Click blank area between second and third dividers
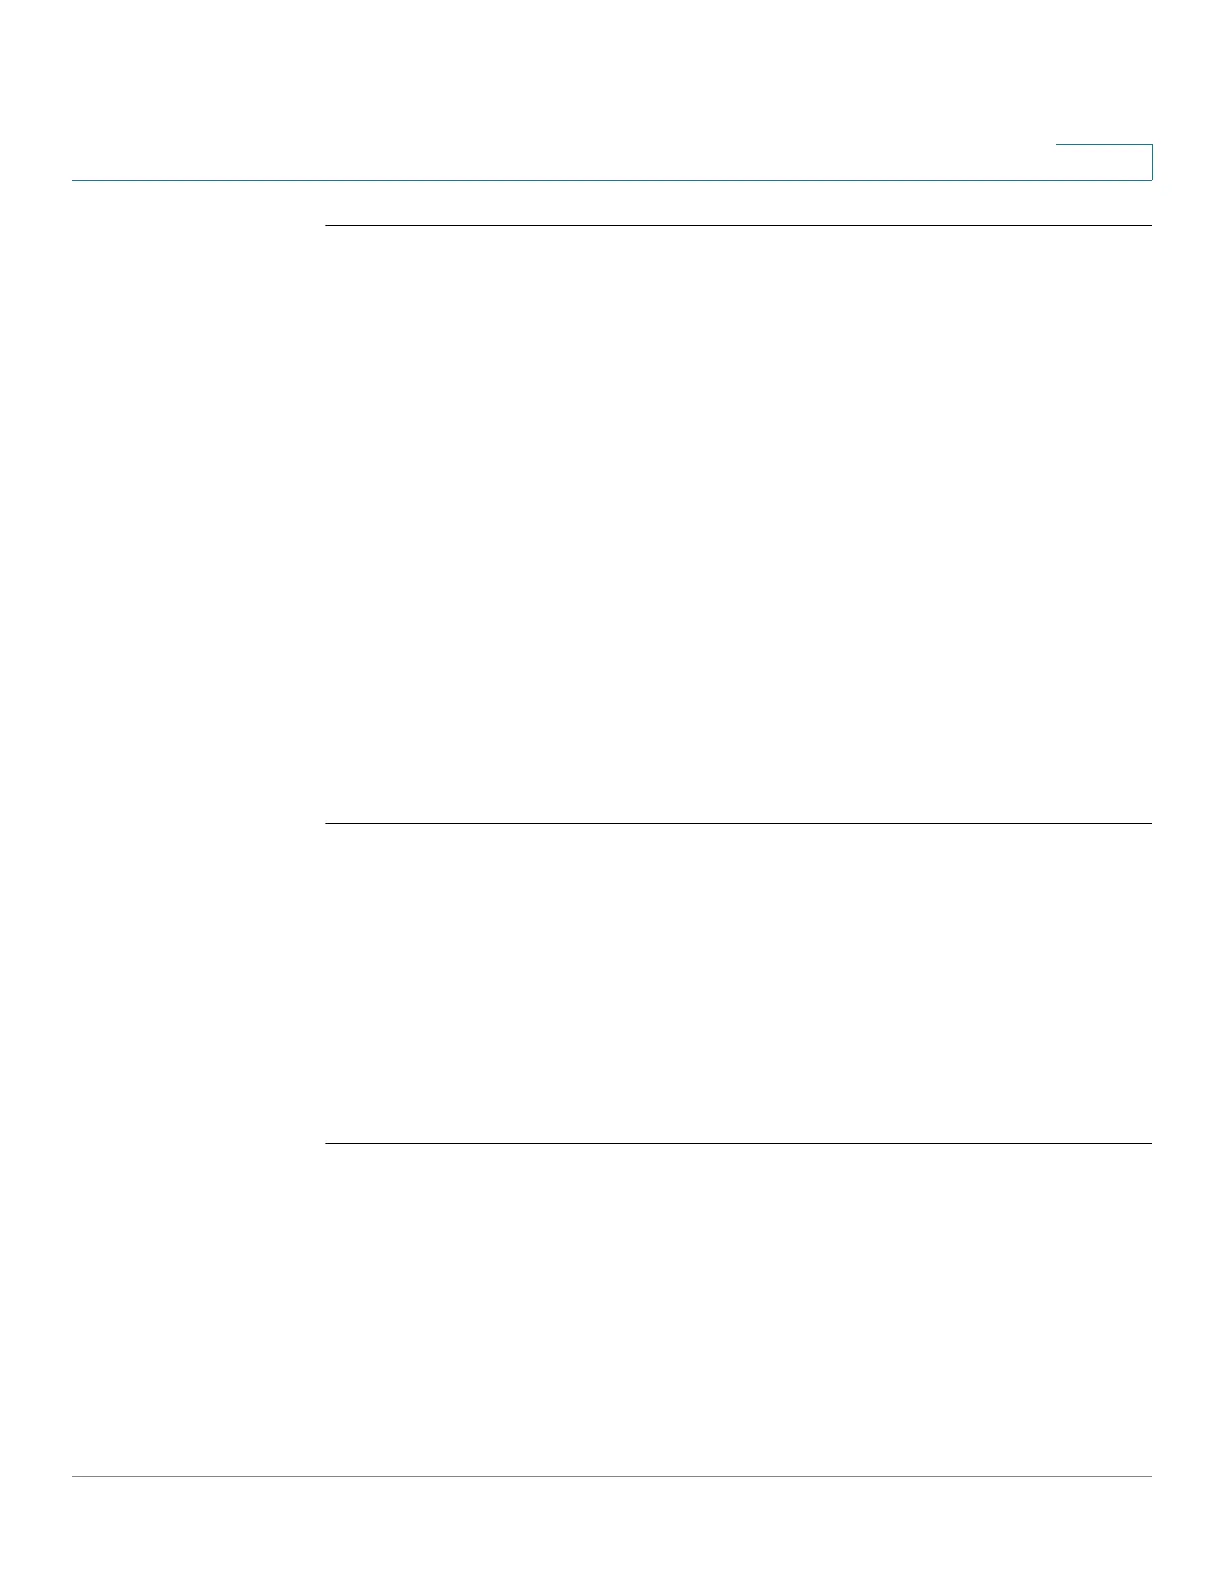1224x1584 pixels. pyautogui.click(x=739, y=983)
